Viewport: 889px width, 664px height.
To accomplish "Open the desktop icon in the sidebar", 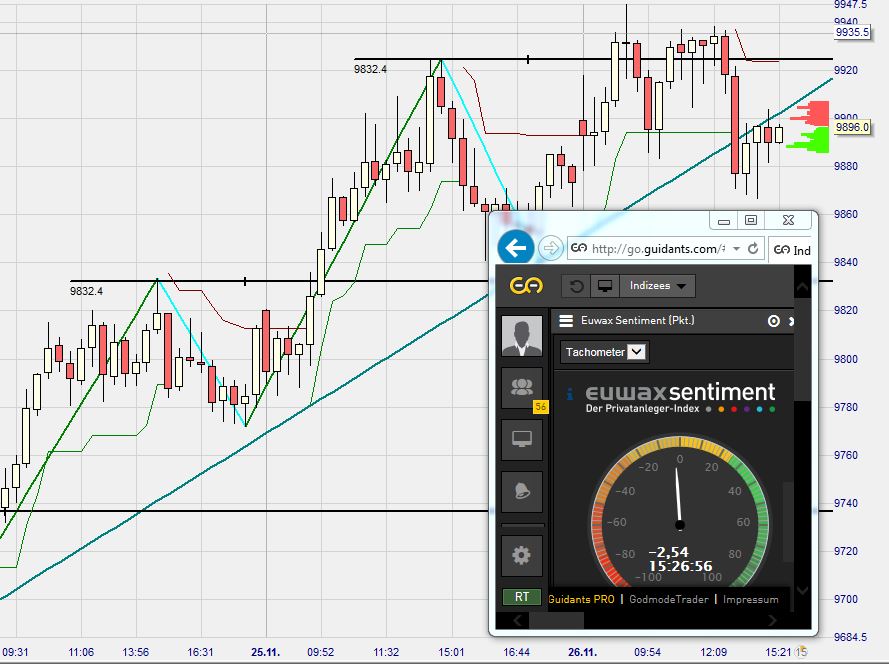I will [522, 439].
